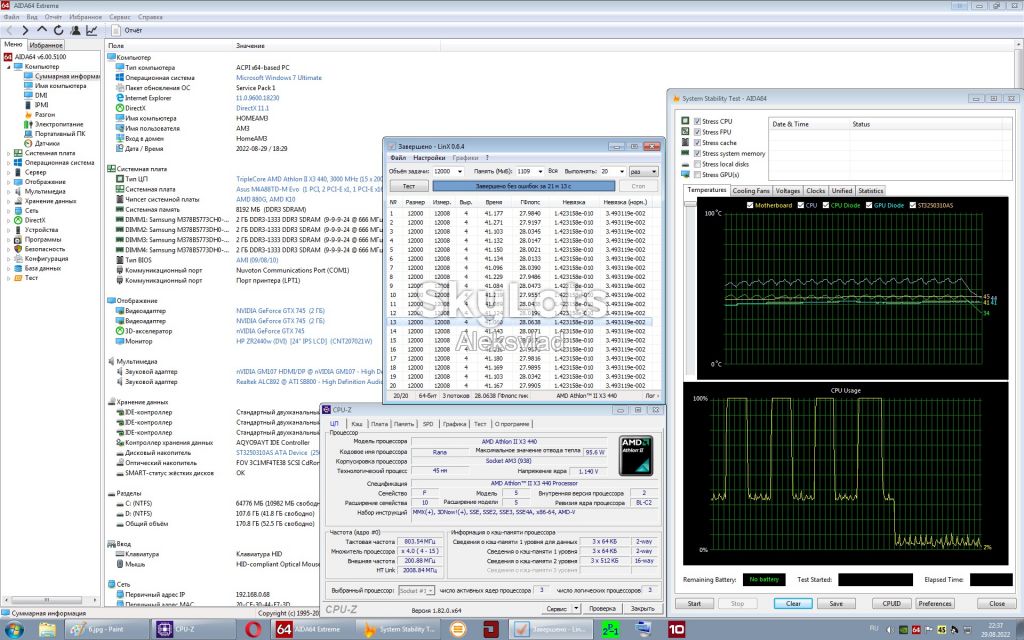Click the Preferences button
This screenshot has width=1024, height=640.
[x=935, y=603]
